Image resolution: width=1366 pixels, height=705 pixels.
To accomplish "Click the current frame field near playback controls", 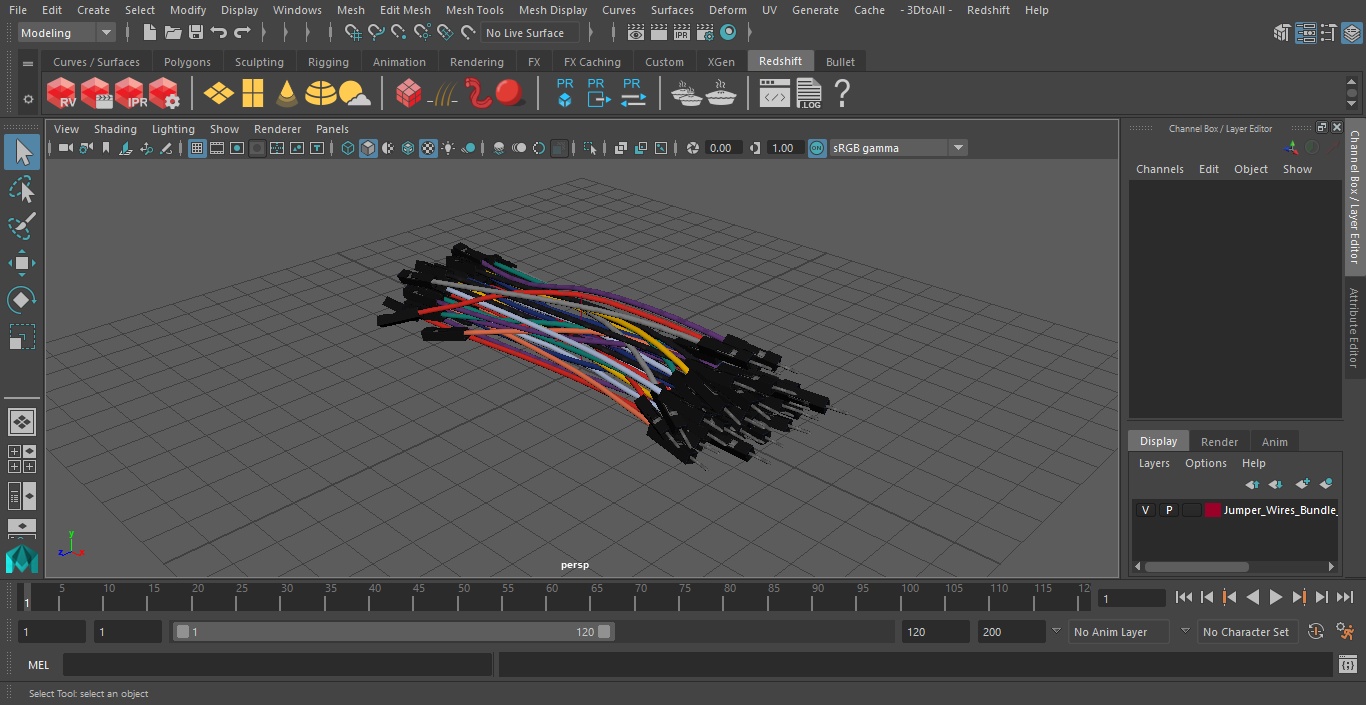I will click(1131, 598).
